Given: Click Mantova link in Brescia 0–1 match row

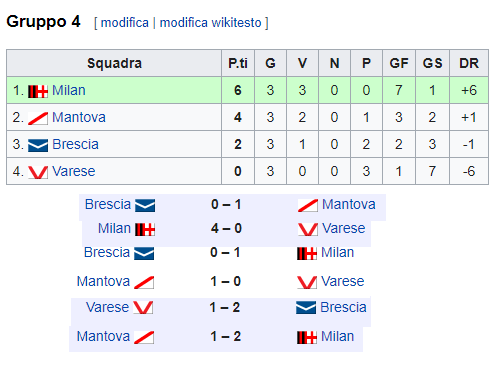Looking at the screenshot, I should [349, 204].
